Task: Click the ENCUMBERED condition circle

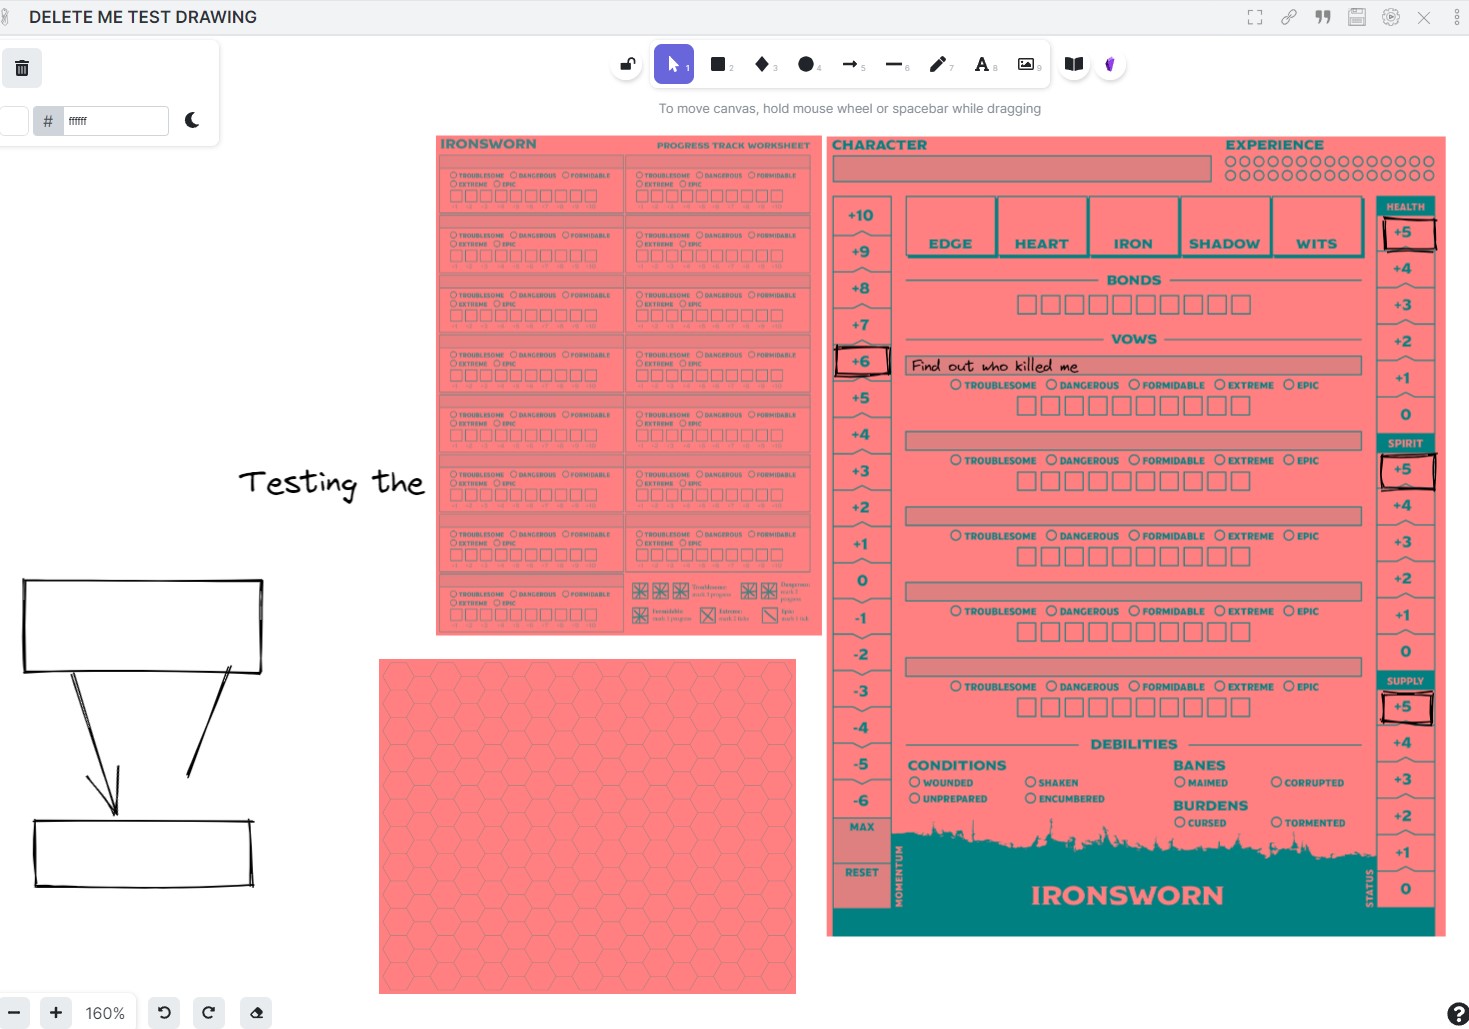Action: [1030, 798]
